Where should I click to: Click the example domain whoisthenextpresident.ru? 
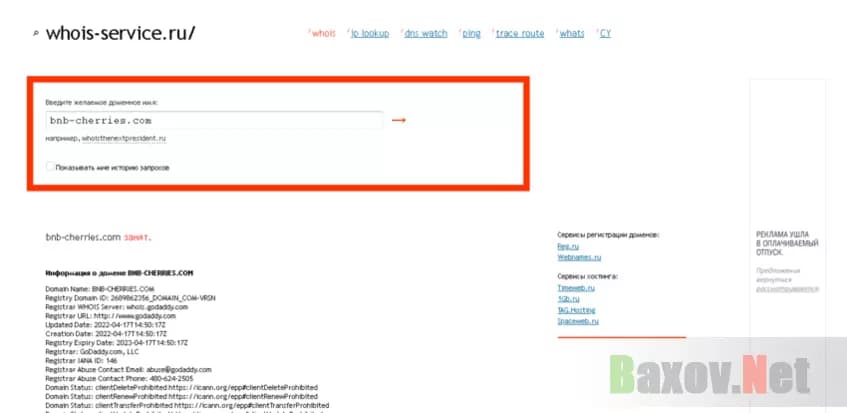[x=124, y=138]
